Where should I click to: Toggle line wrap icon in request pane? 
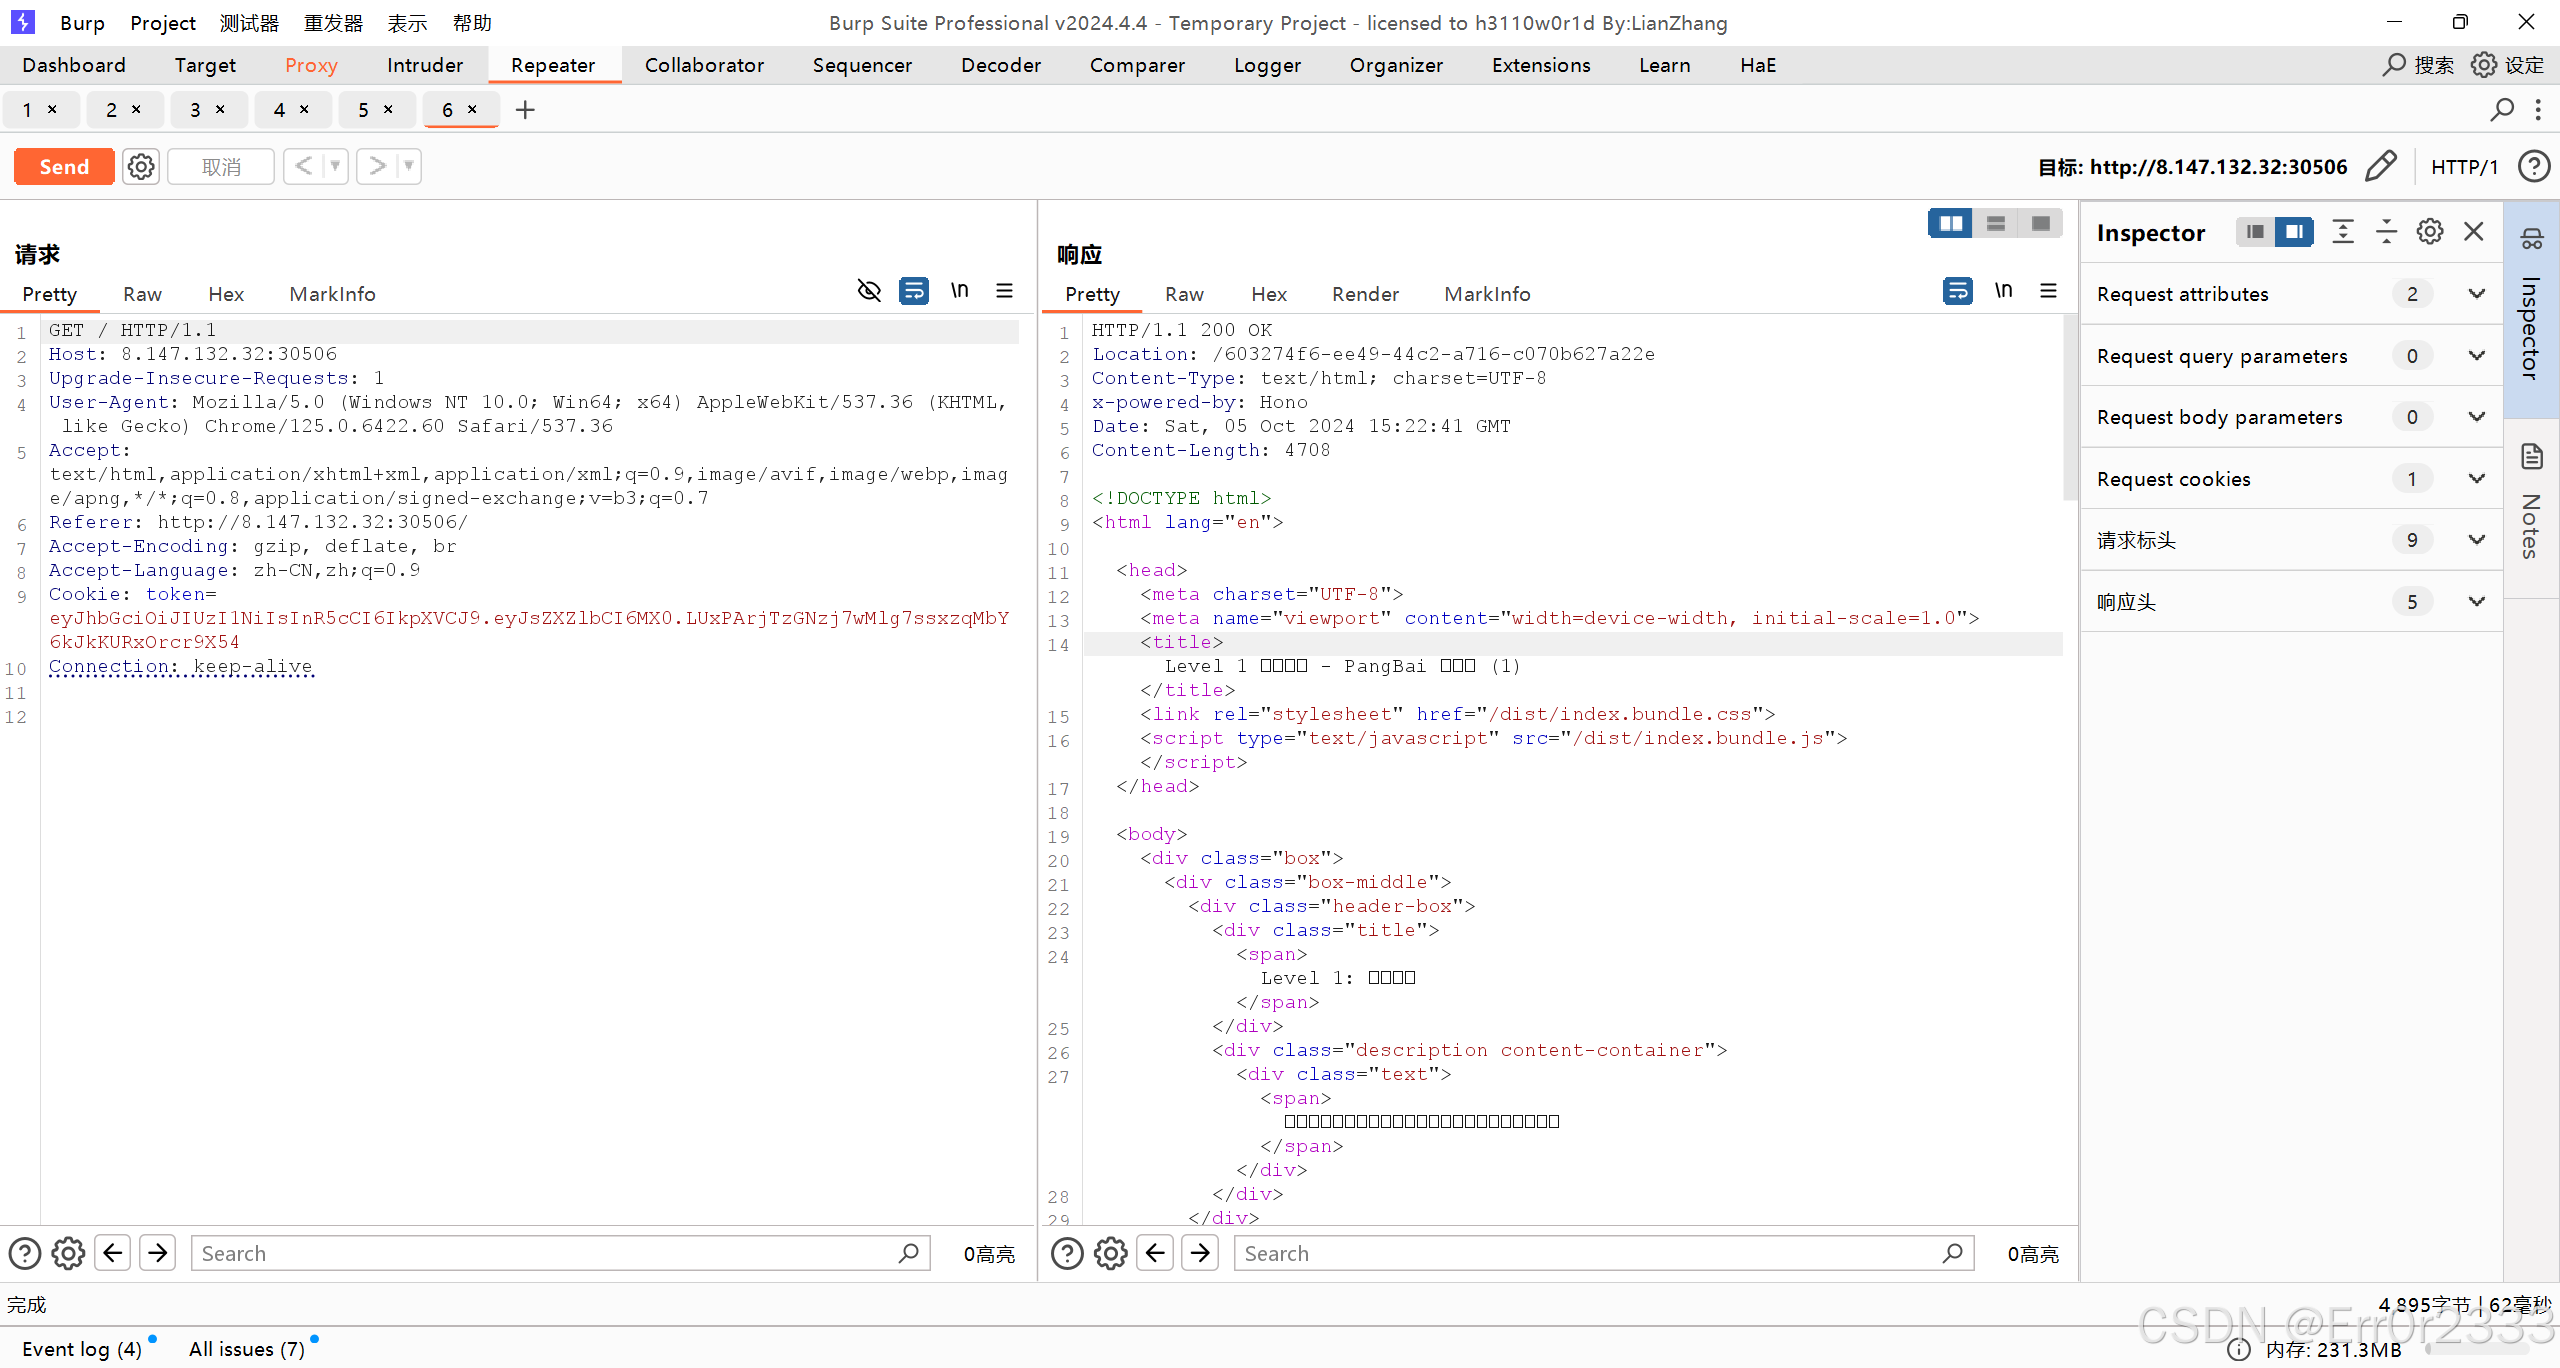click(x=913, y=291)
